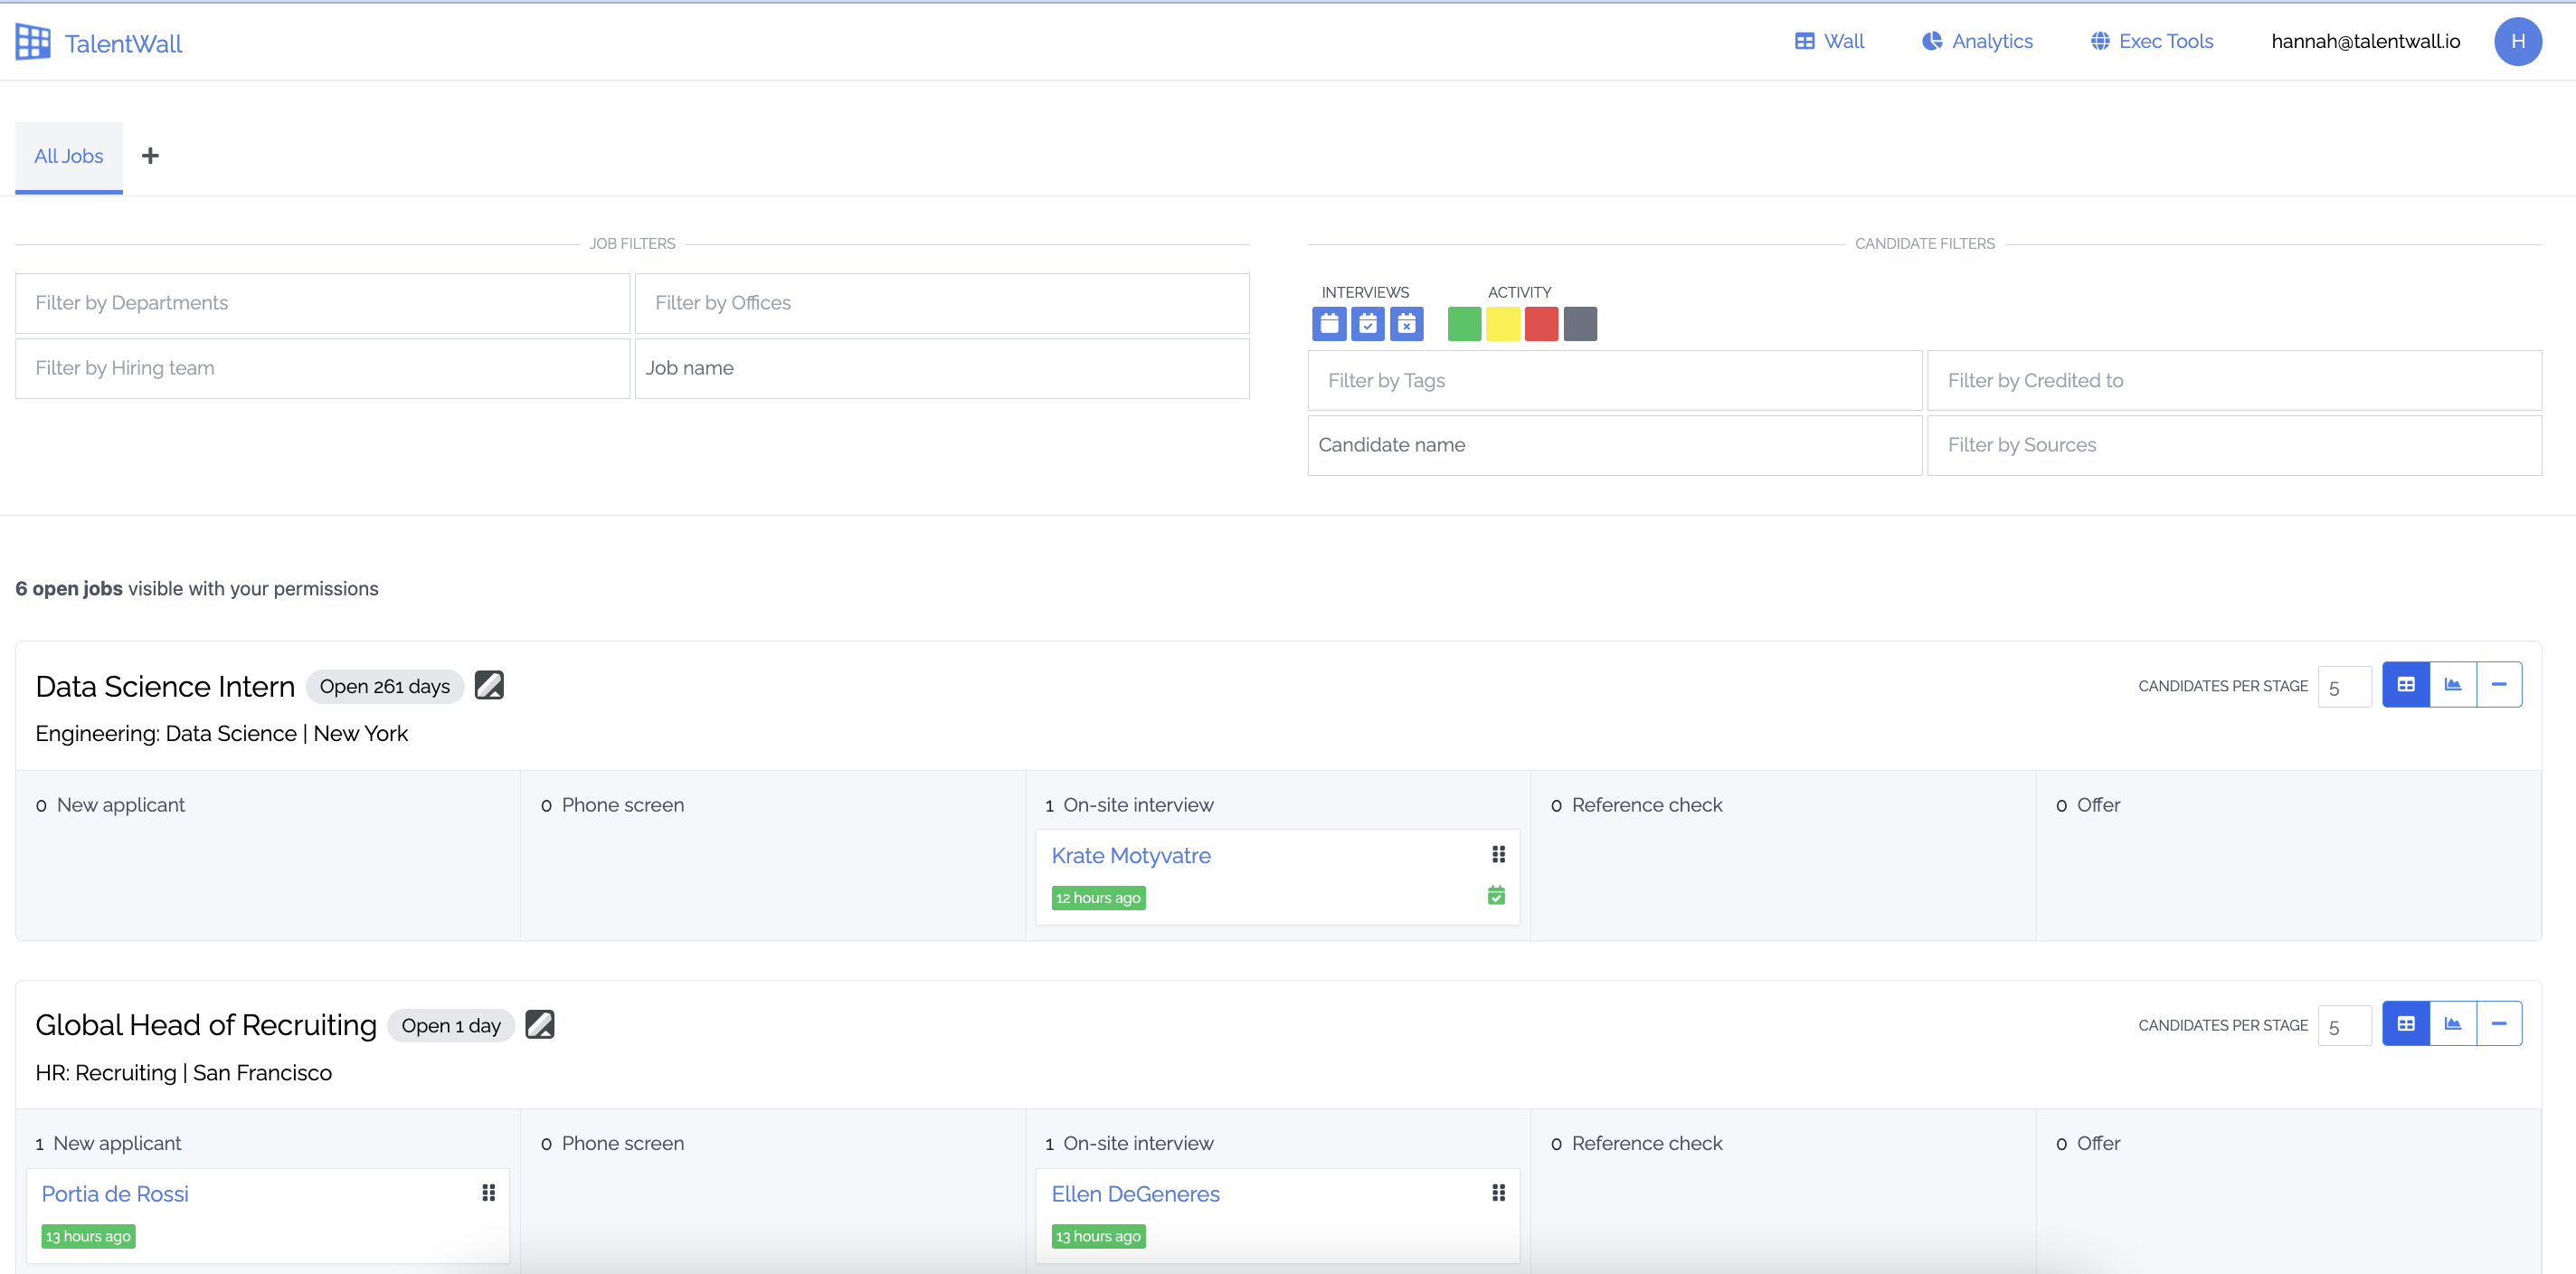Screen dimensions: 2576x1274
Task: Open Exec Tools navigation link
Action: [x=2151, y=41]
